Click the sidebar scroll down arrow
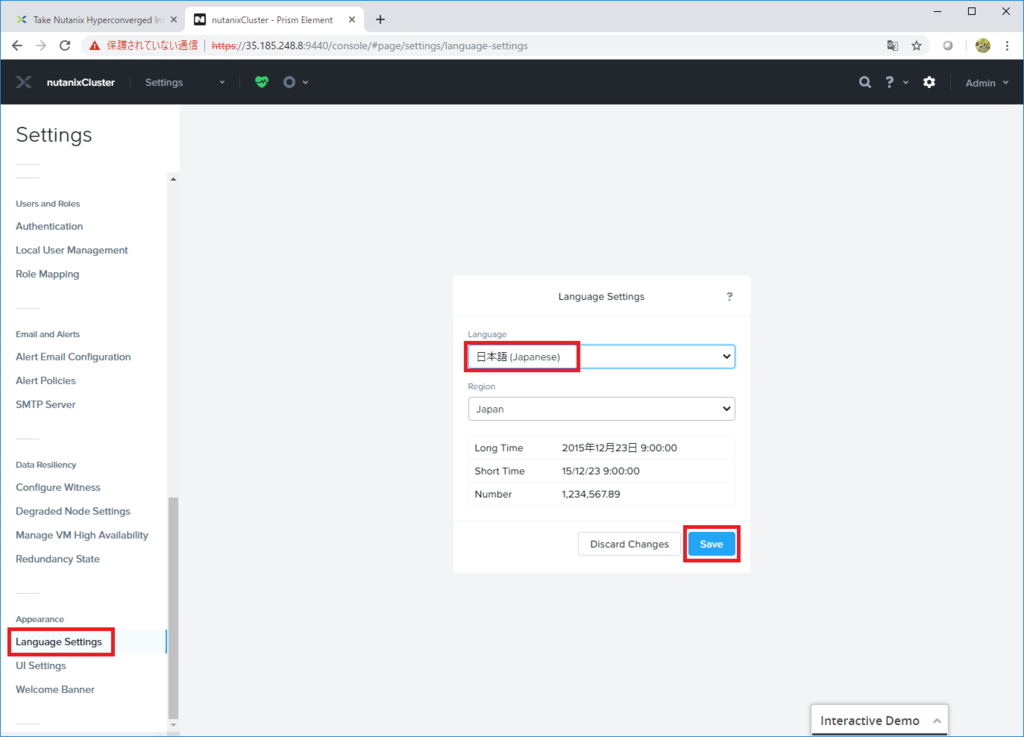This screenshot has width=1024, height=737. (173, 725)
